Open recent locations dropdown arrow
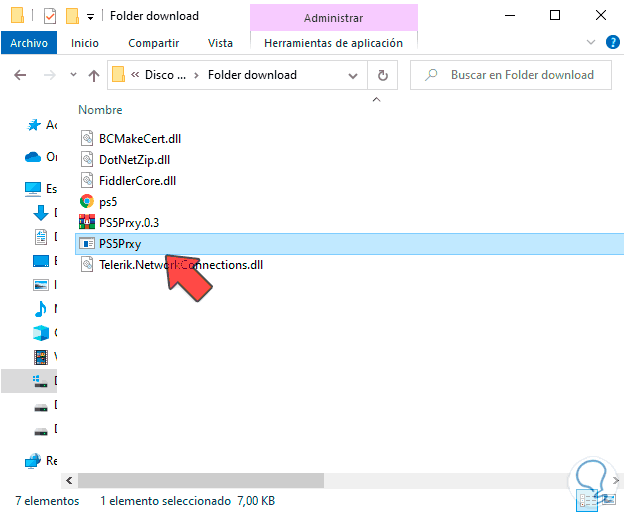This screenshot has height=513, width=625. (73, 75)
